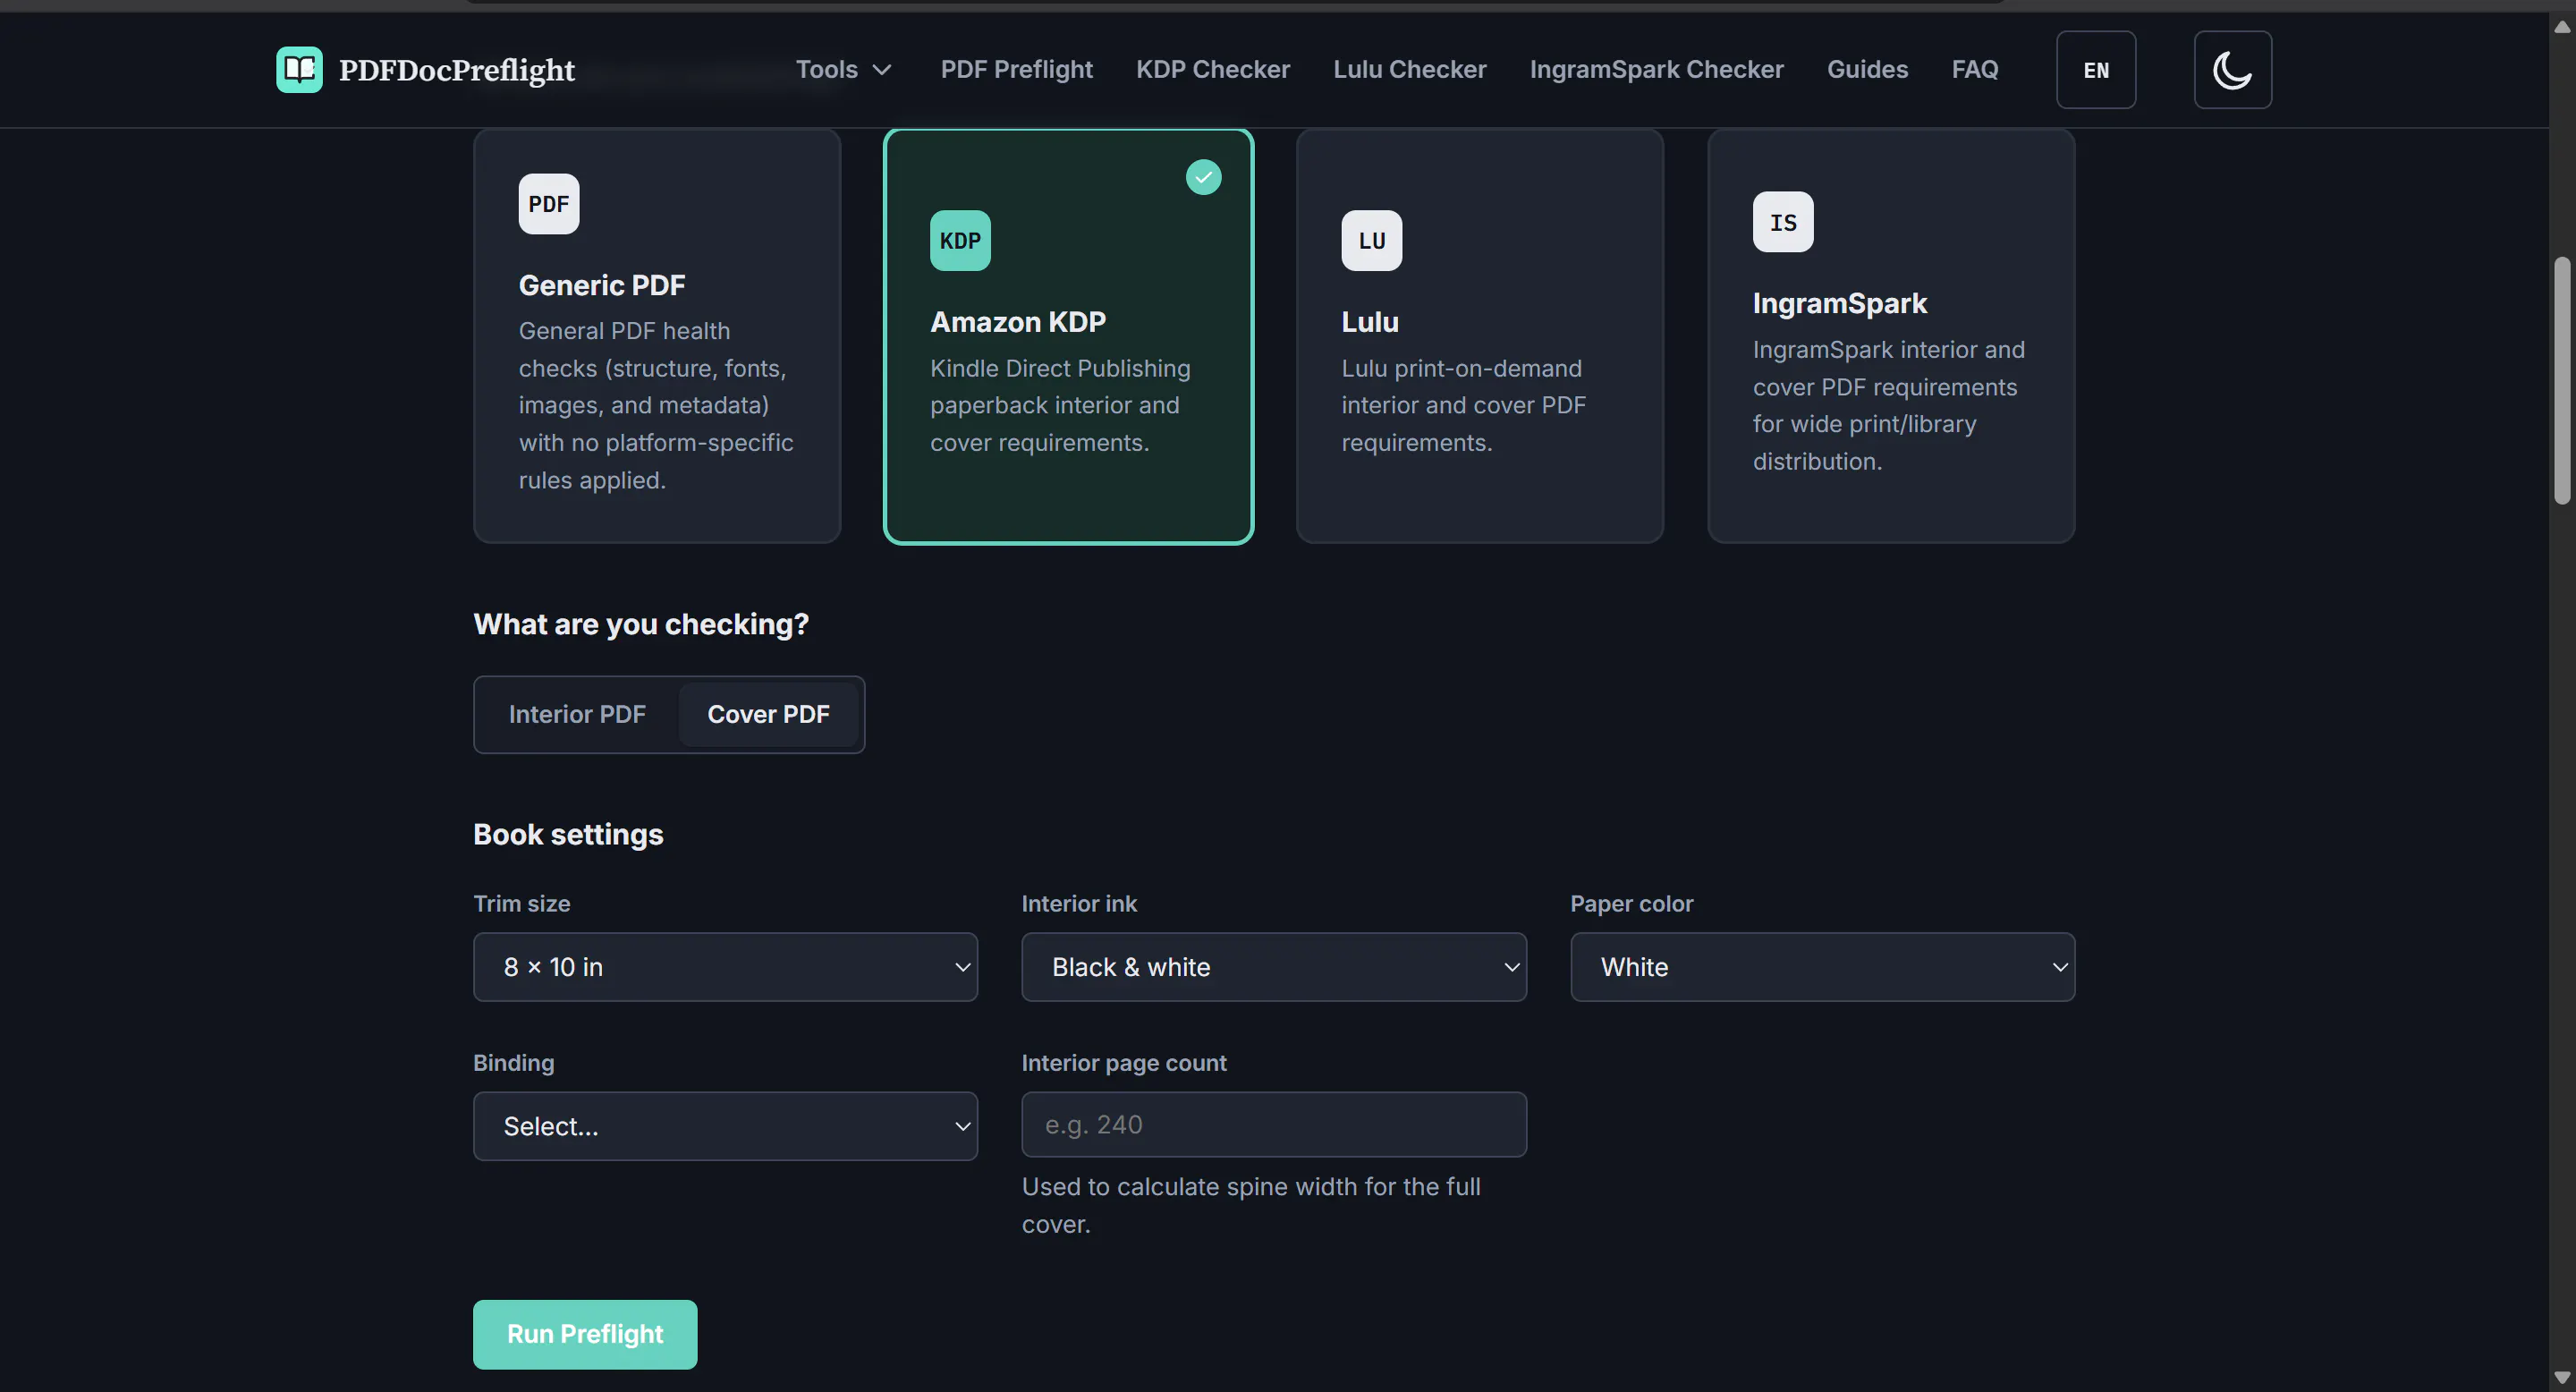Click the KDP badge icon

[x=960, y=240]
